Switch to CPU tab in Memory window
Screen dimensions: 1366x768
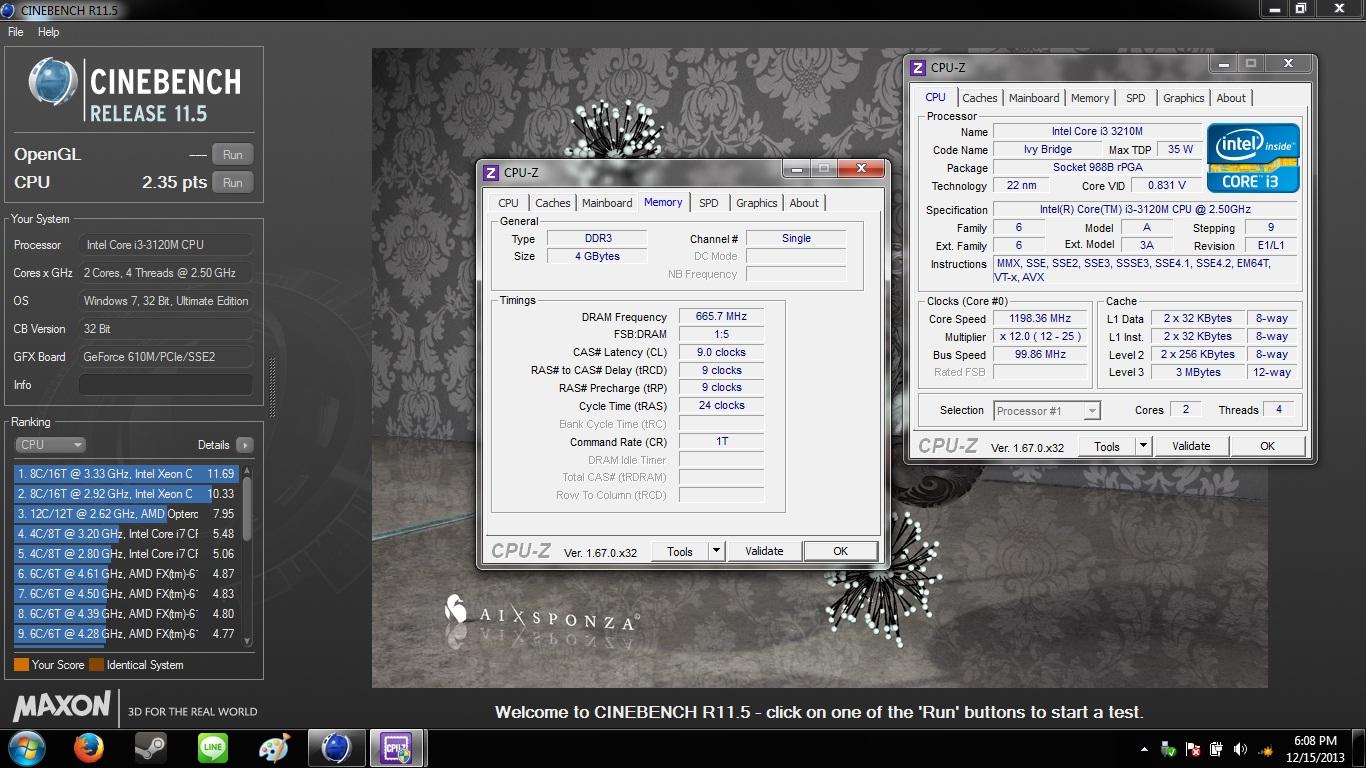click(x=509, y=203)
